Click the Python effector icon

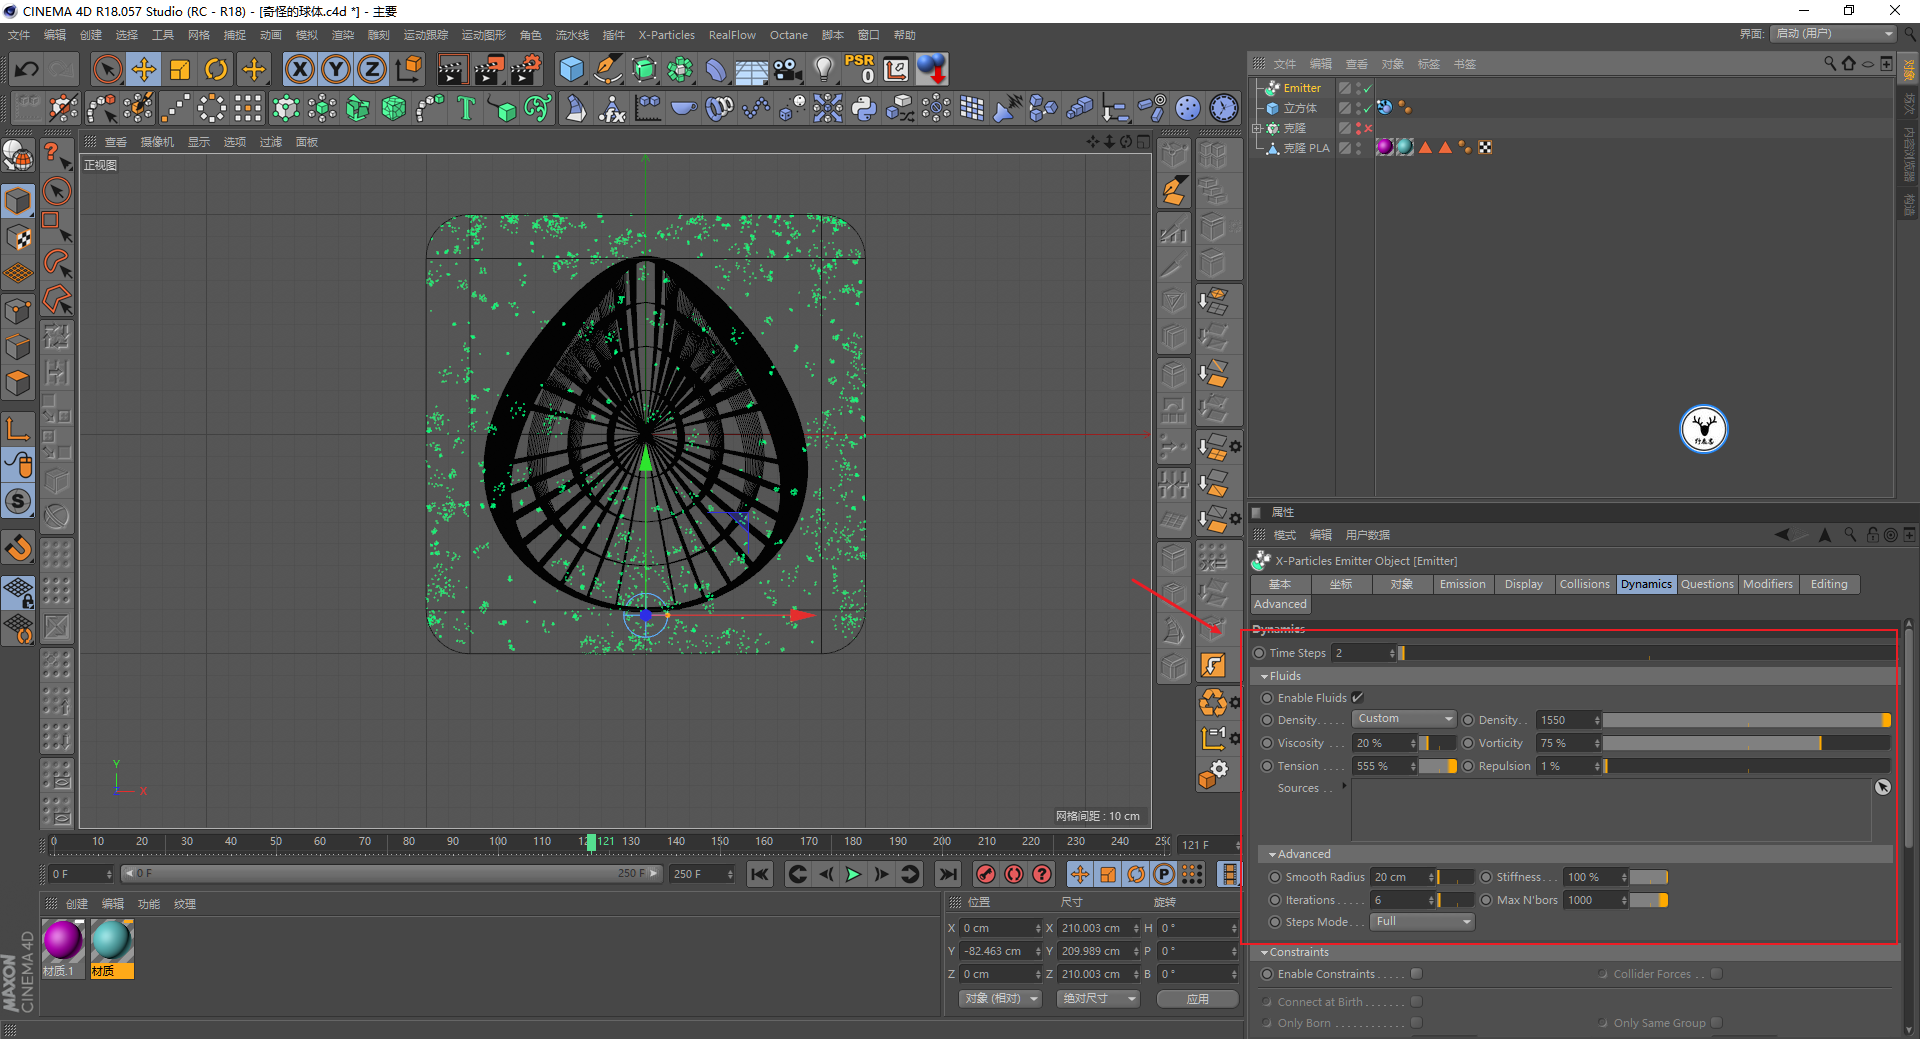tap(864, 108)
